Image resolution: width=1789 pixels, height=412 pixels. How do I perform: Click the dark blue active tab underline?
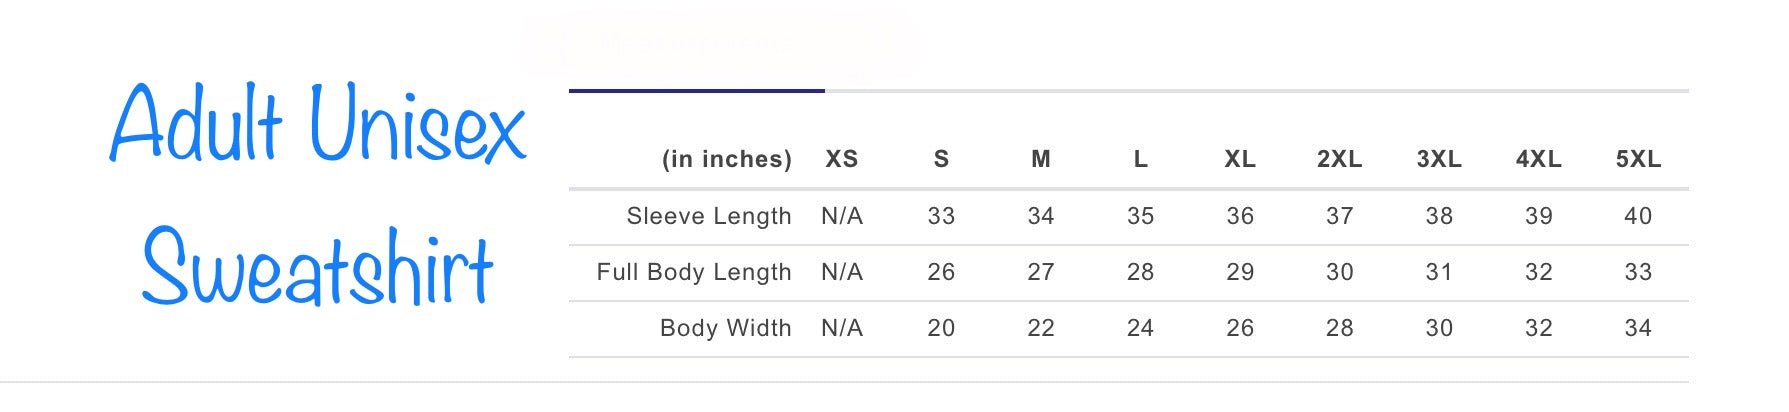click(x=696, y=91)
